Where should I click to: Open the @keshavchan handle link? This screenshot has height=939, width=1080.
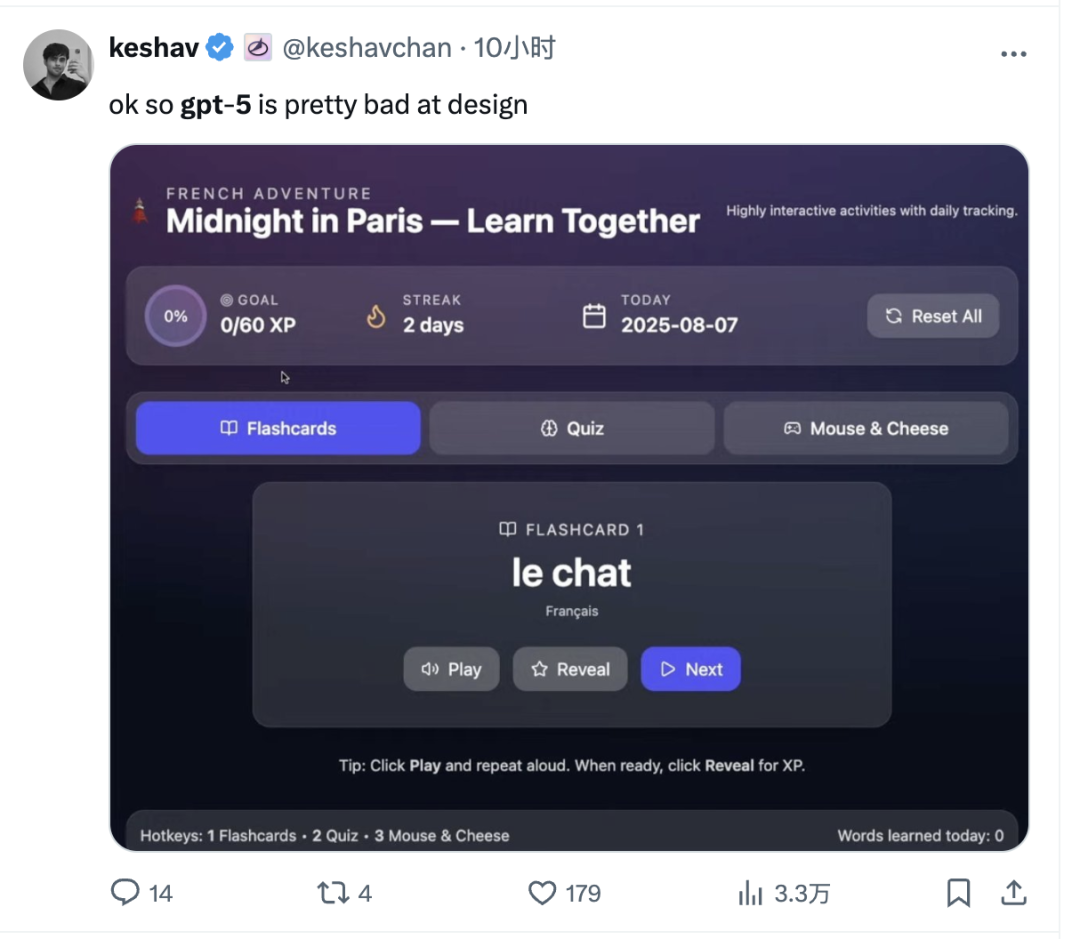pos(367,48)
